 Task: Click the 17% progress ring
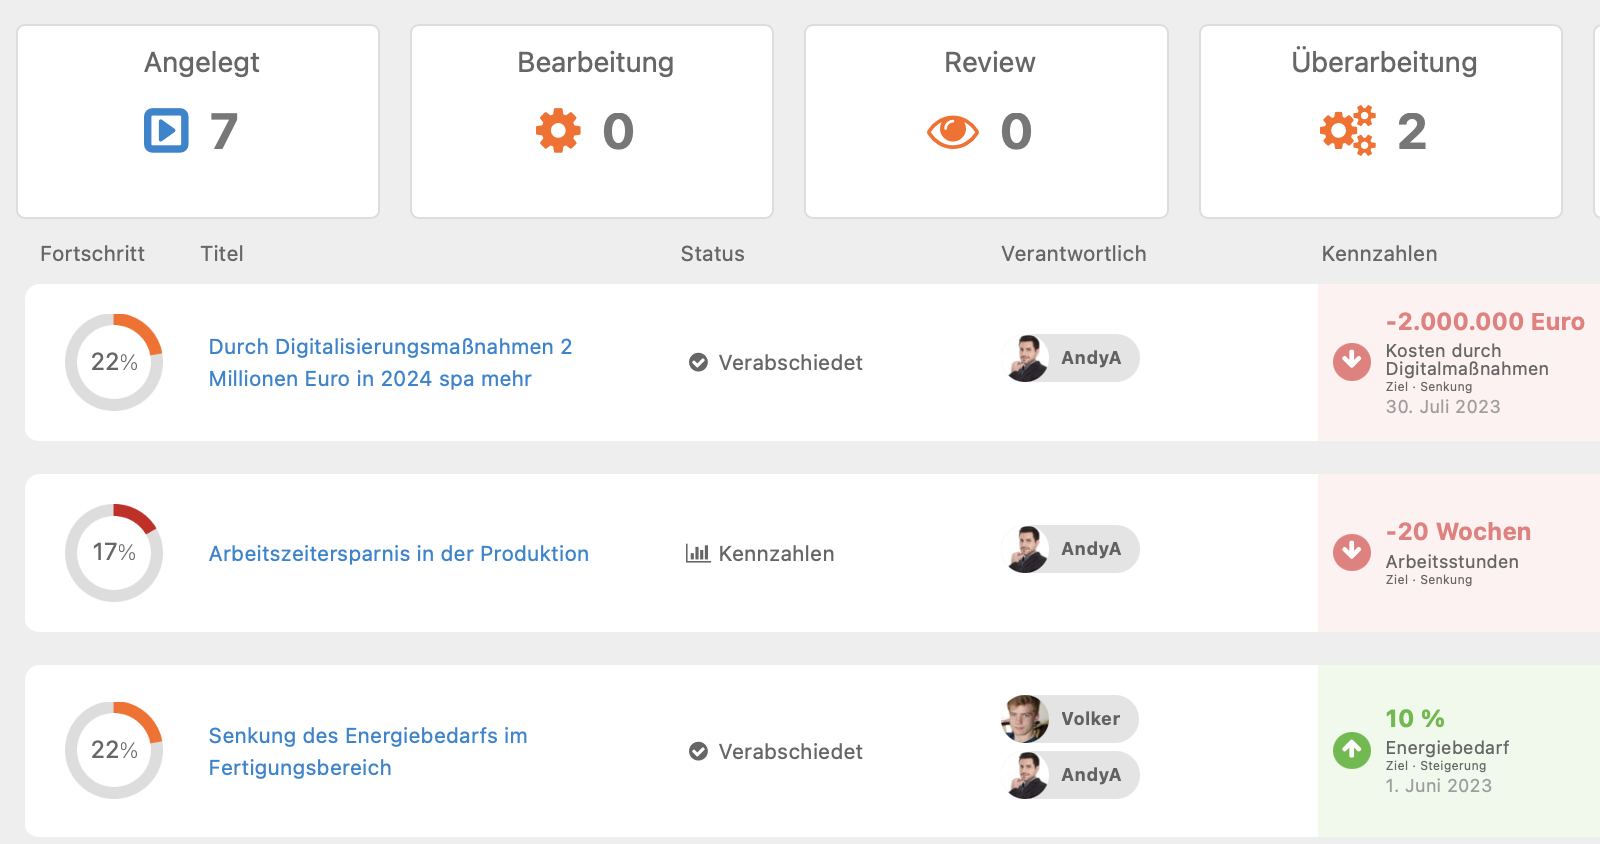(114, 553)
